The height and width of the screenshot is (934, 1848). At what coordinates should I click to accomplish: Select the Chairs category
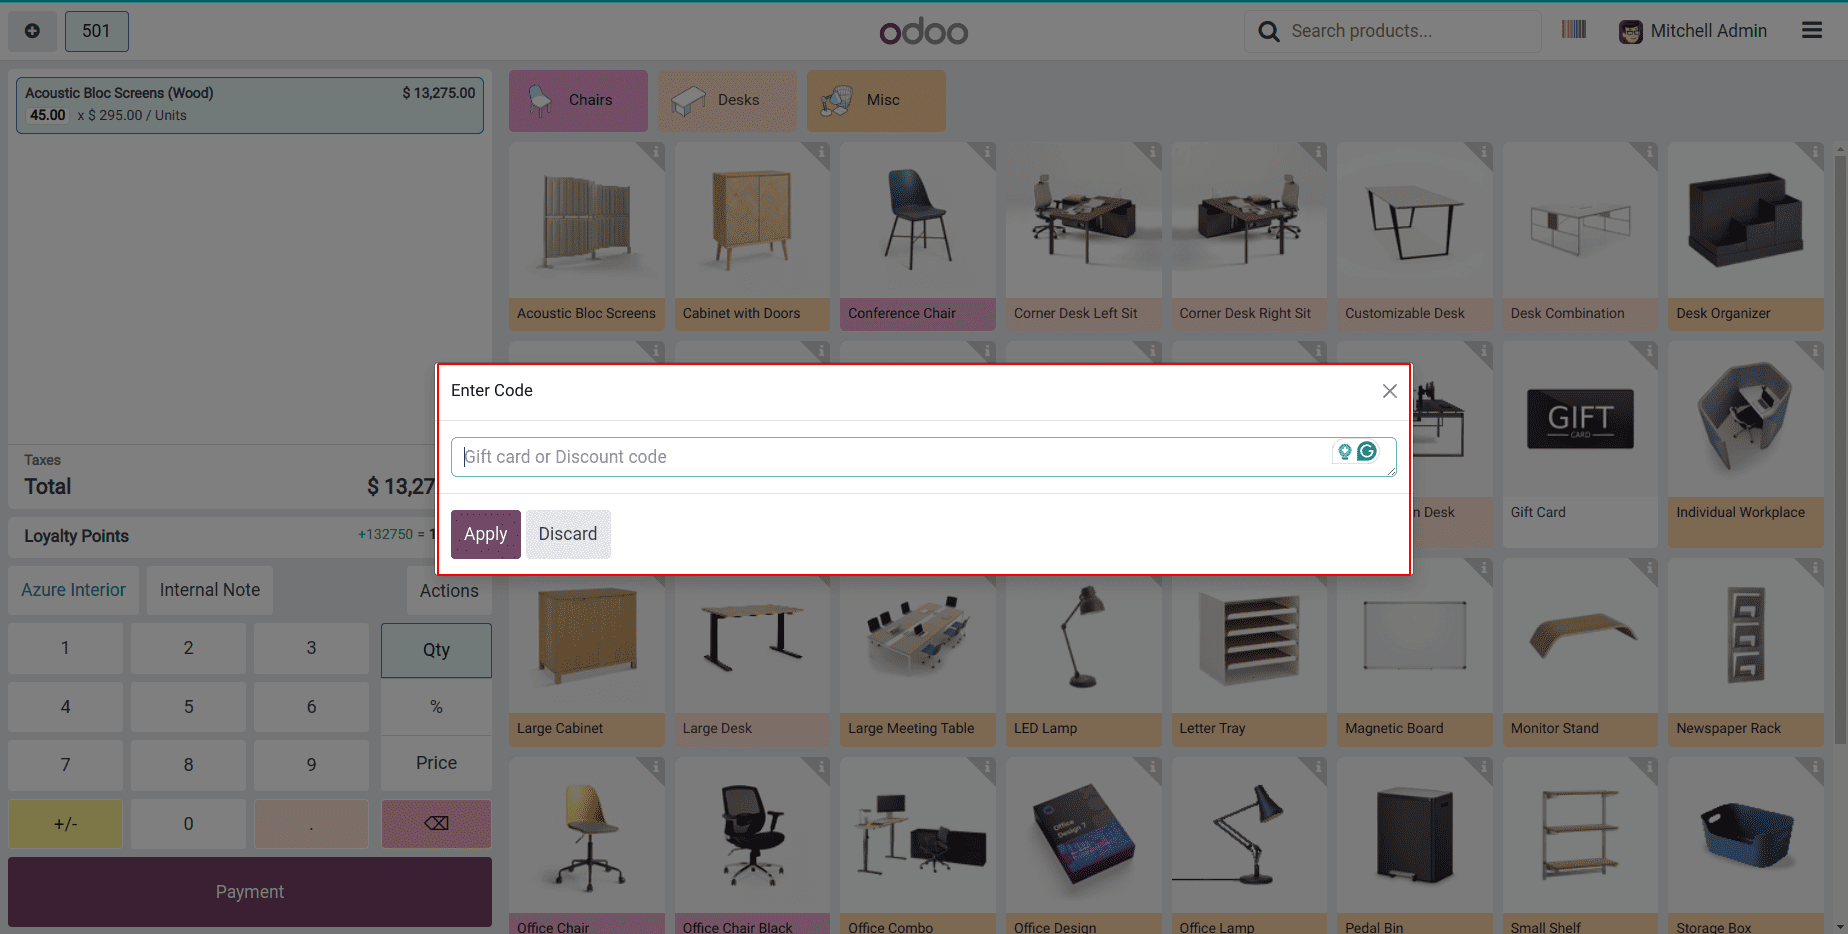tap(578, 100)
